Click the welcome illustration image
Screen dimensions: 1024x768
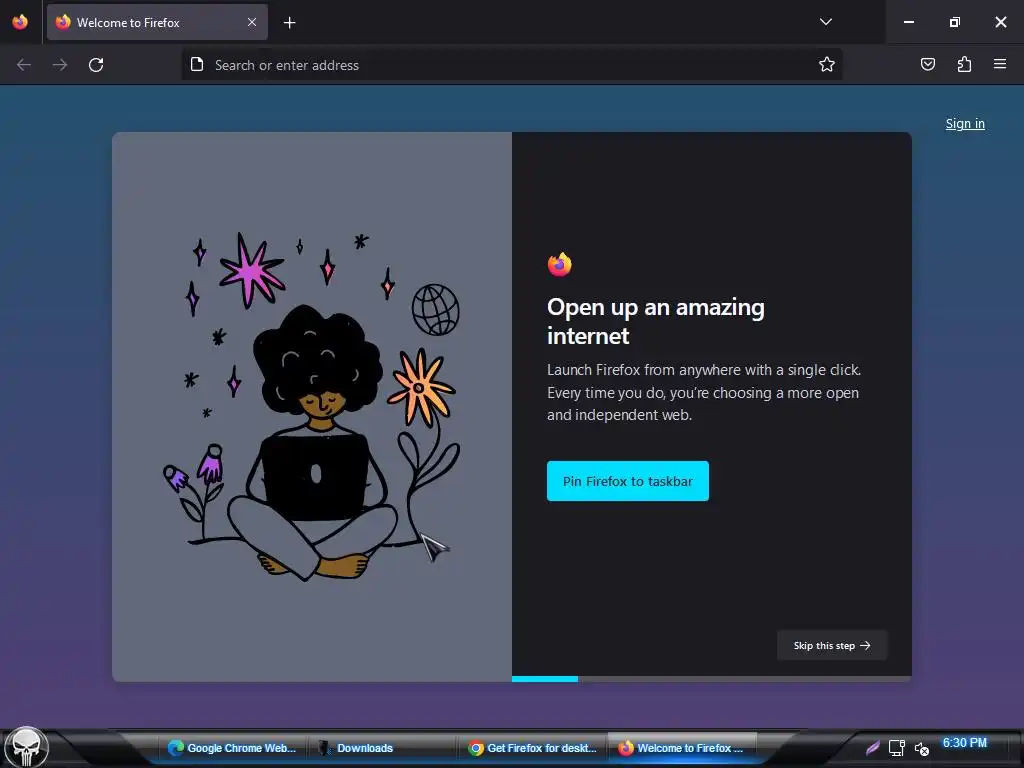pos(312,407)
